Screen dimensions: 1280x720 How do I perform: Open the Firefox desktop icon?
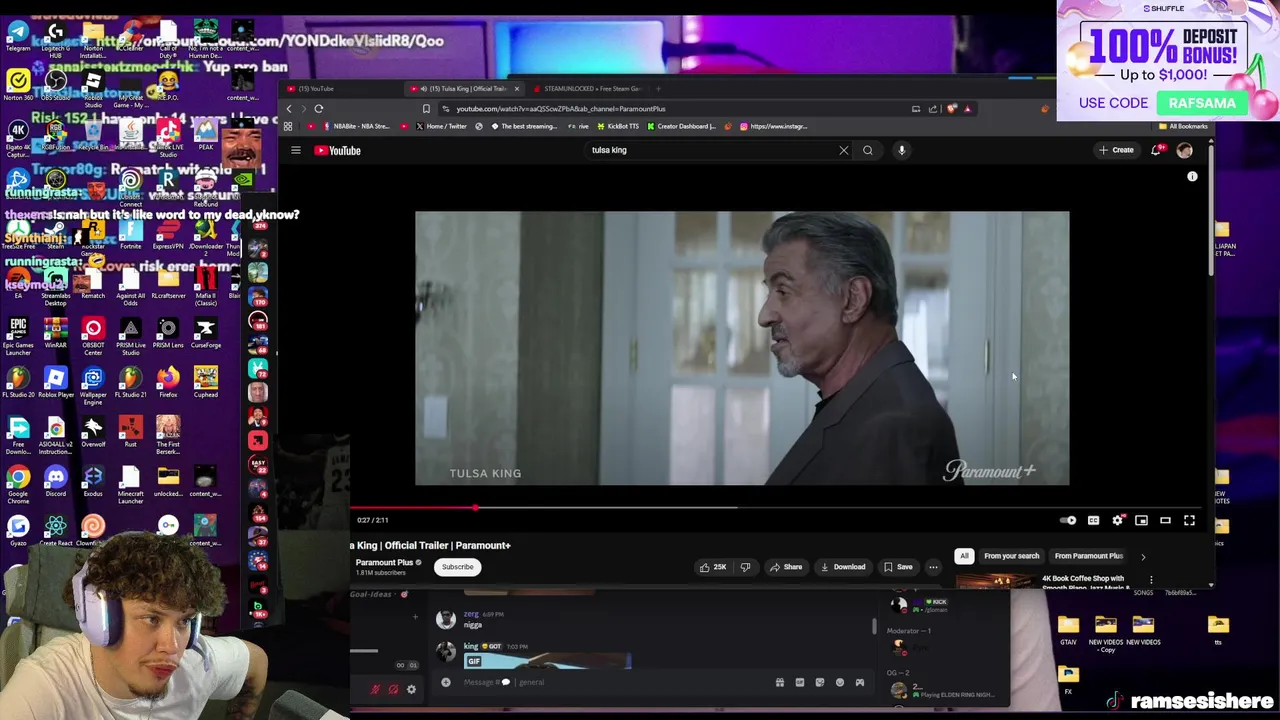tap(168, 383)
